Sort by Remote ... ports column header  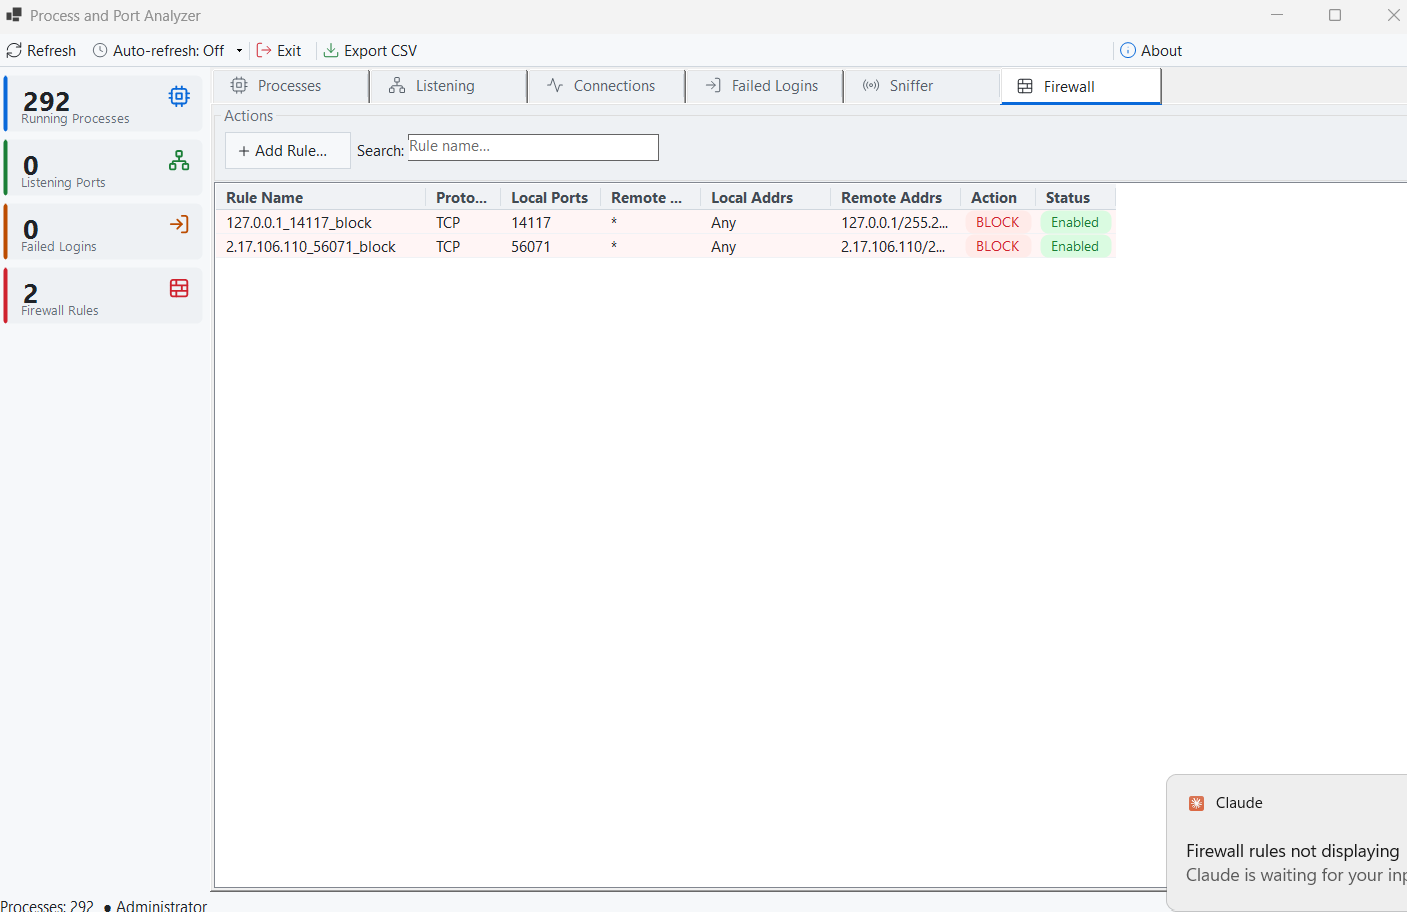click(650, 198)
